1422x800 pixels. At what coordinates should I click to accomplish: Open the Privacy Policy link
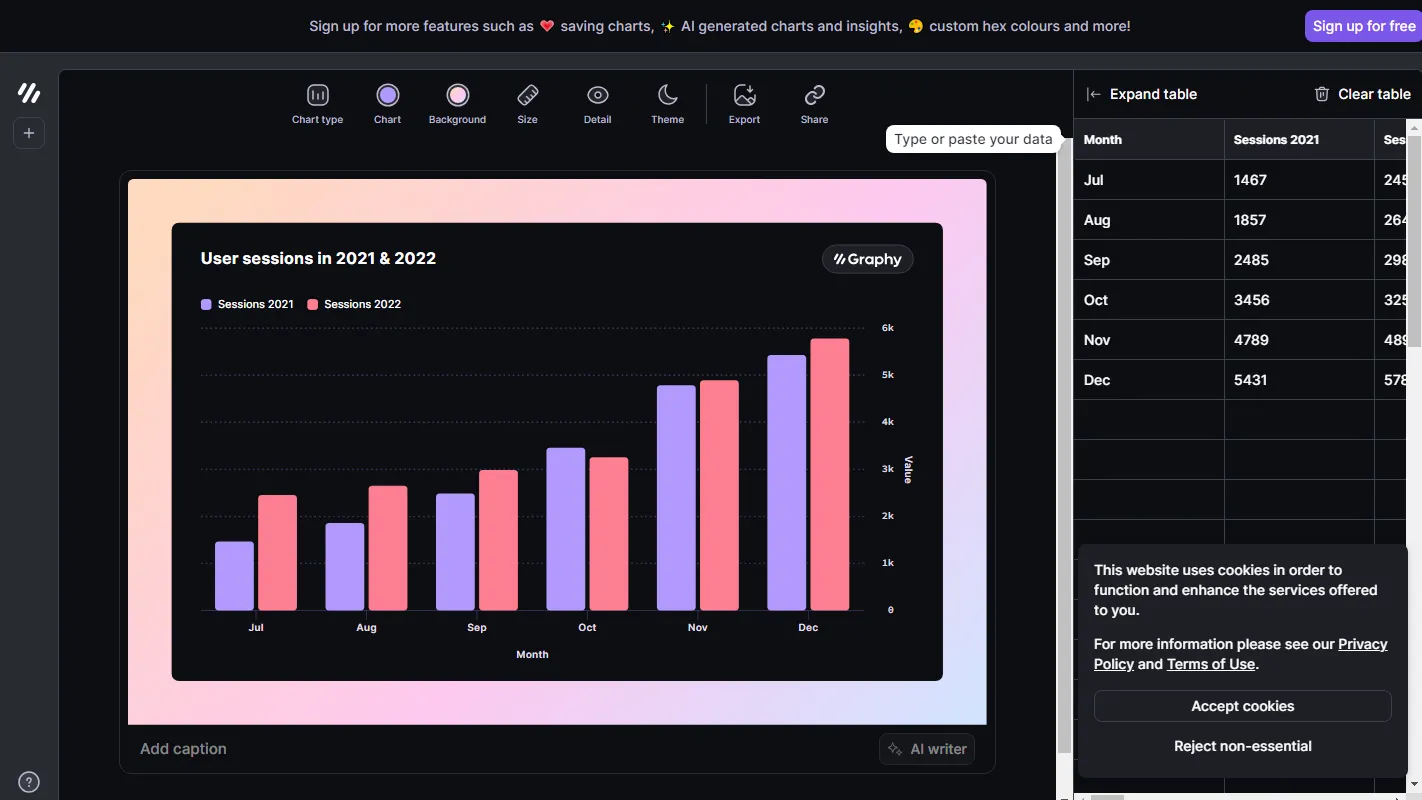(1362, 644)
